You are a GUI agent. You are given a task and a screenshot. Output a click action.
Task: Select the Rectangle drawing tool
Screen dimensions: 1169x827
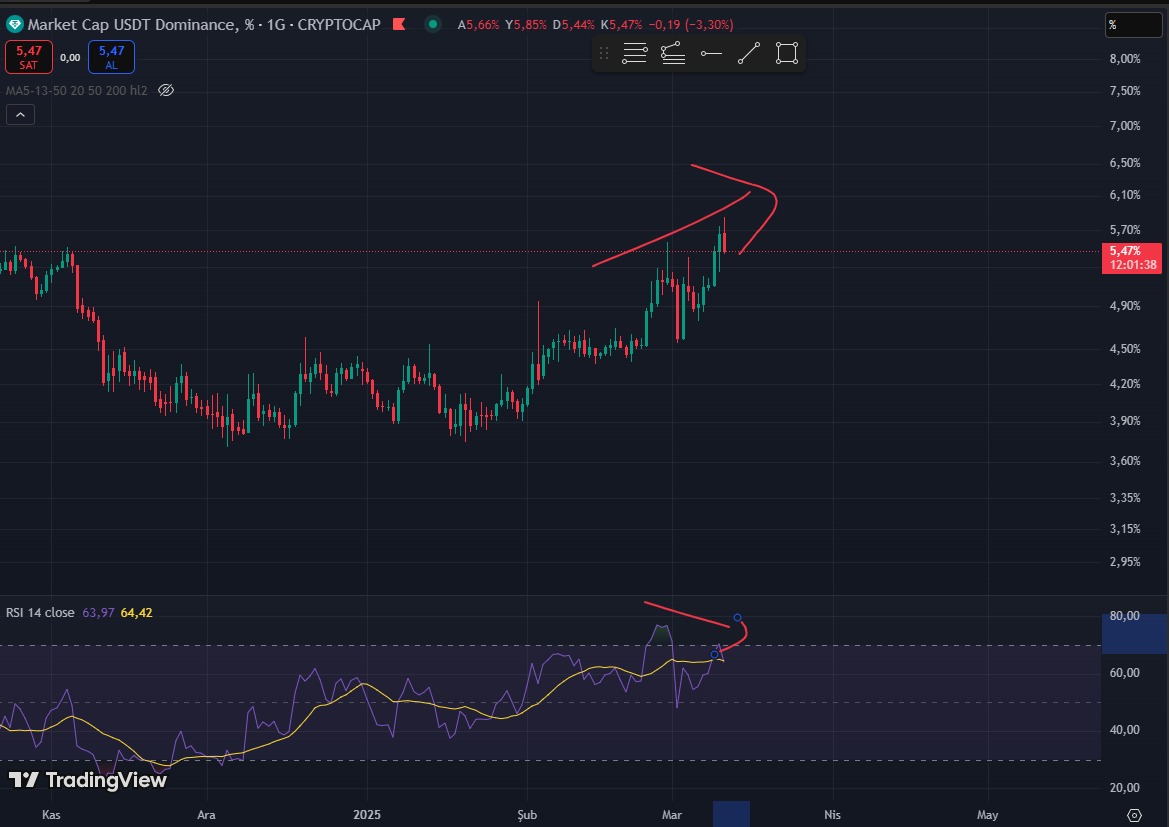click(786, 53)
